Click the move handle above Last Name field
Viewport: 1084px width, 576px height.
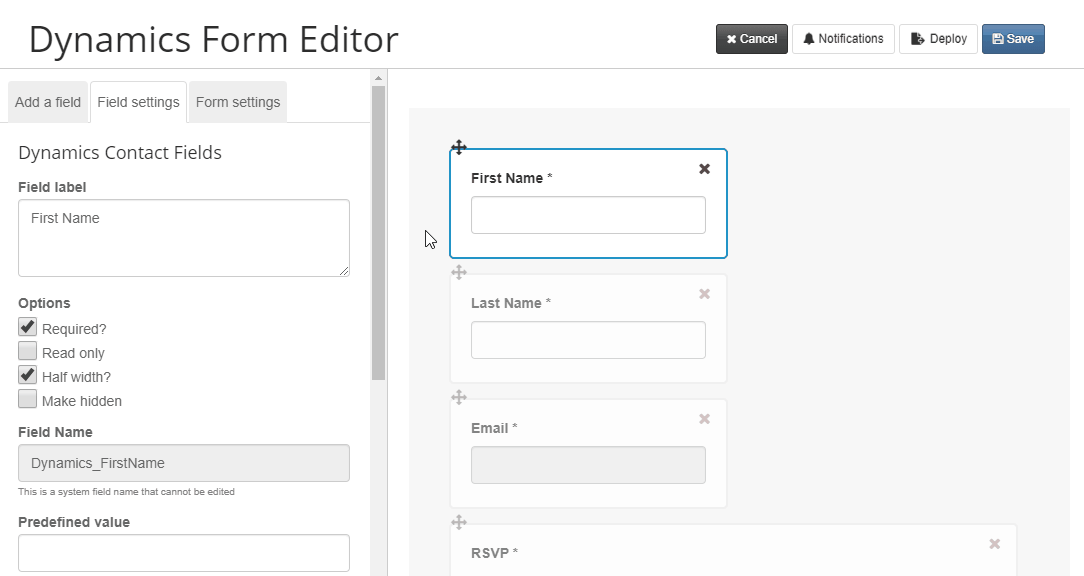(459, 272)
